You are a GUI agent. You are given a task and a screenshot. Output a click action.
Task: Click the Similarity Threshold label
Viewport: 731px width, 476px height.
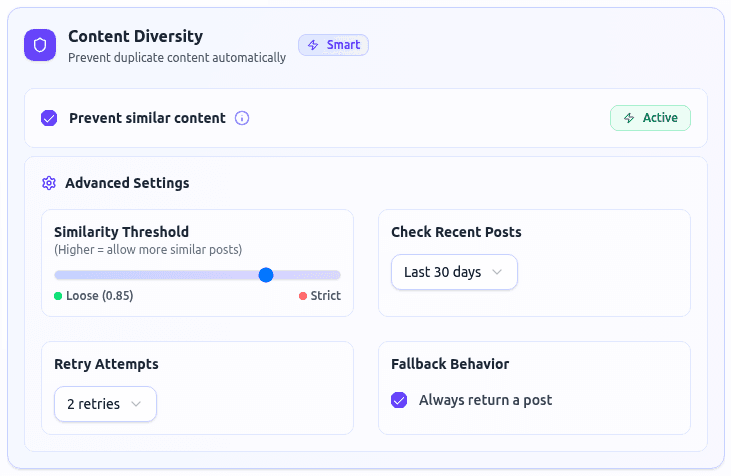122,232
